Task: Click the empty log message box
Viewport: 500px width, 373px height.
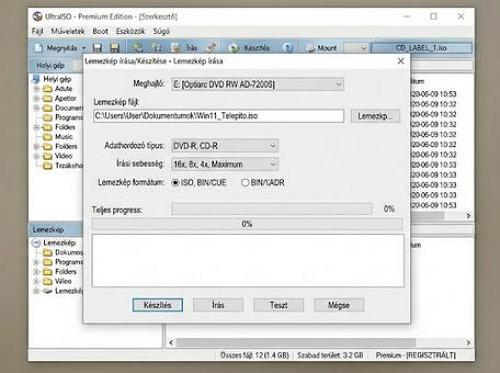Action: point(248,260)
